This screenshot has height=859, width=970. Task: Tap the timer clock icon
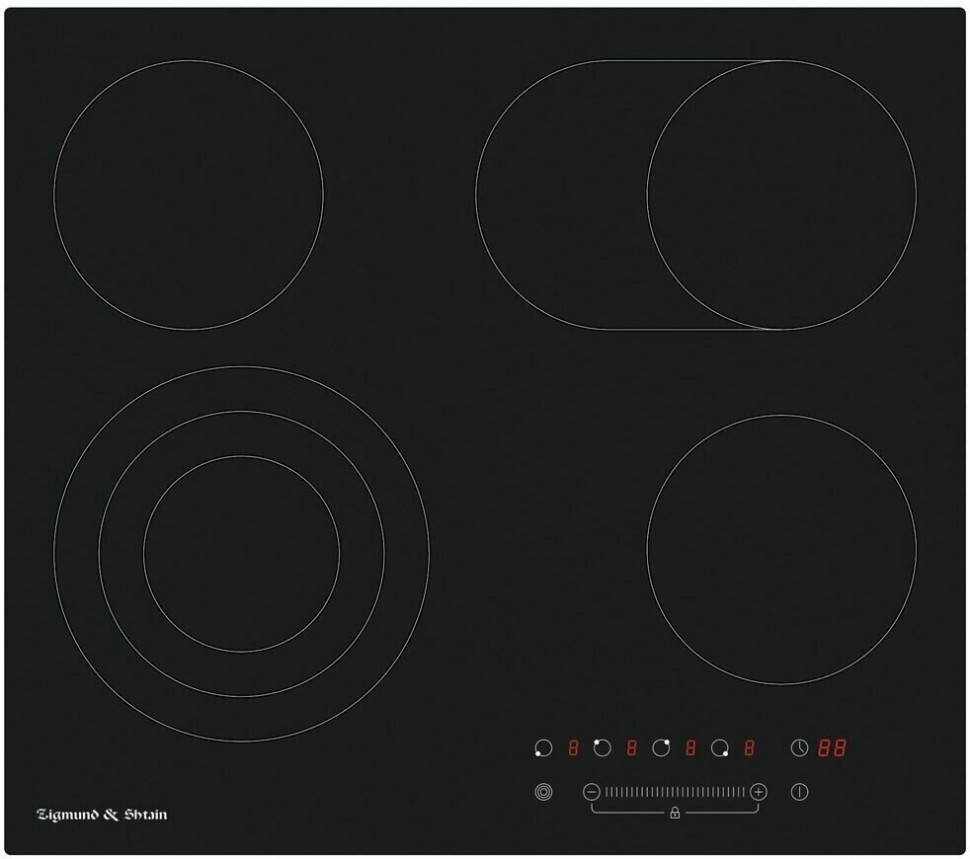click(x=799, y=748)
